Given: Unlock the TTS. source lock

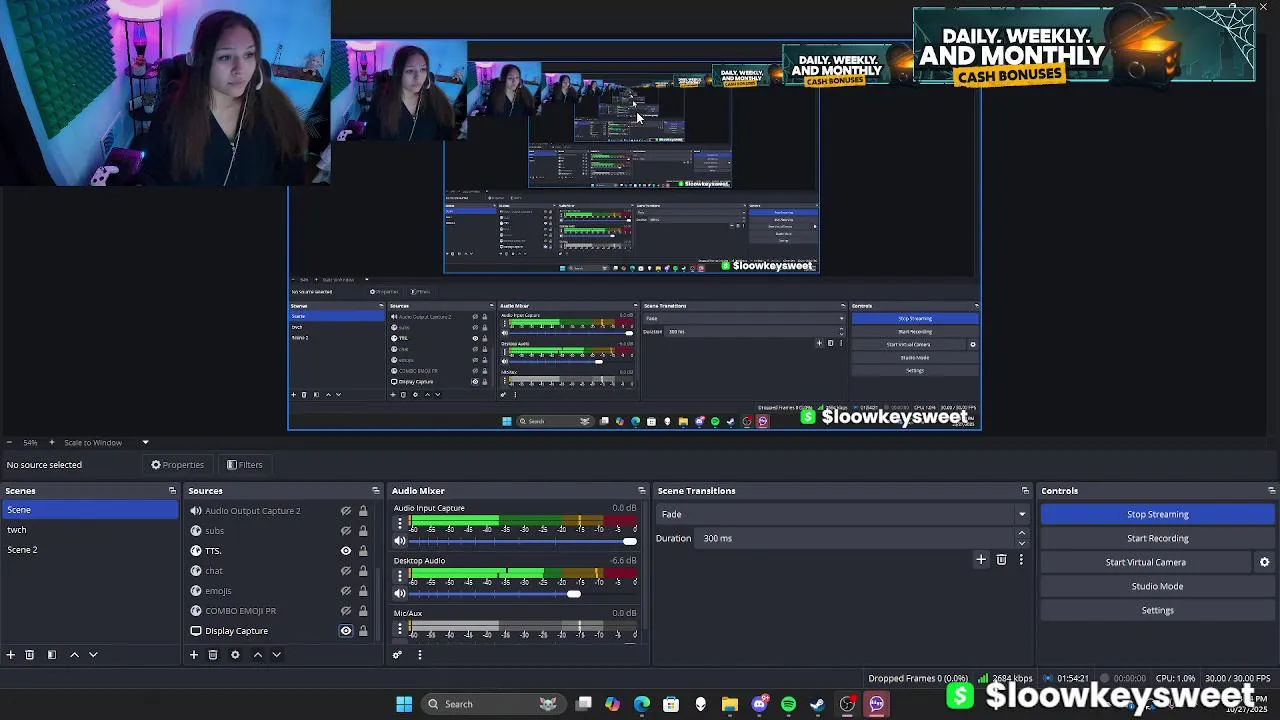Looking at the screenshot, I should pyautogui.click(x=363, y=551).
